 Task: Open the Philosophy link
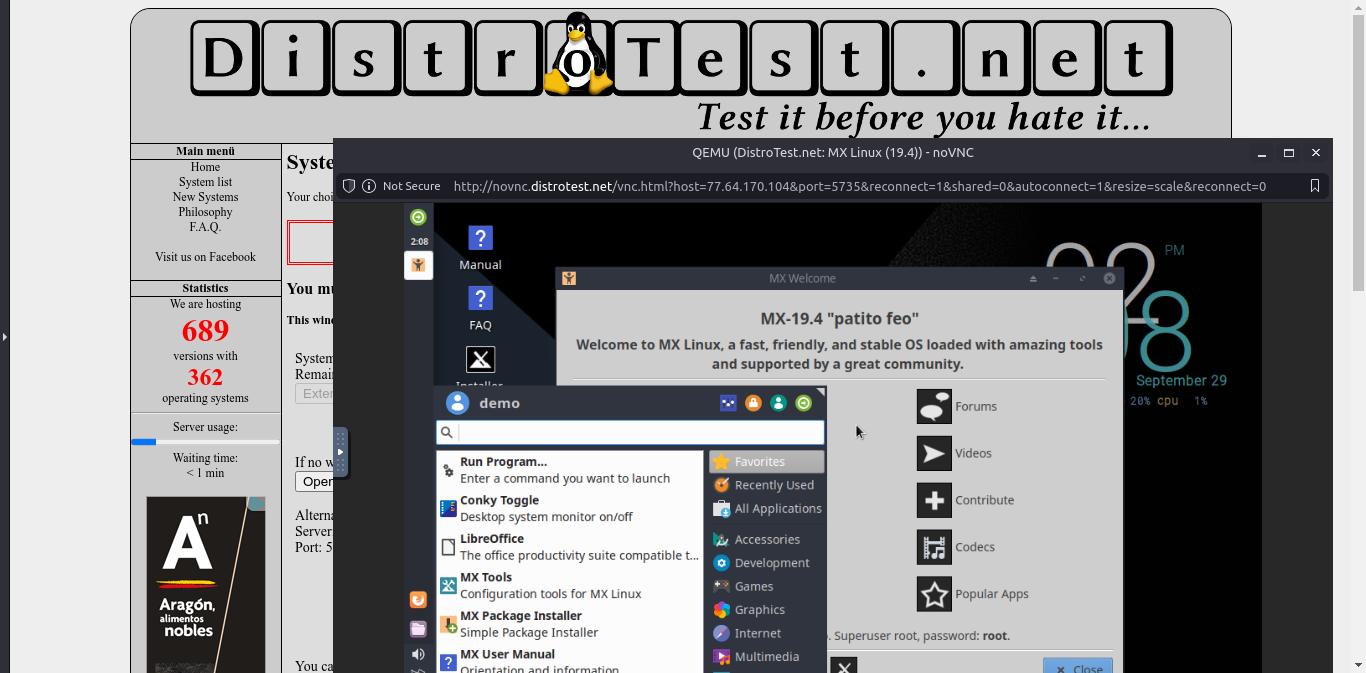tap(205, 212)
